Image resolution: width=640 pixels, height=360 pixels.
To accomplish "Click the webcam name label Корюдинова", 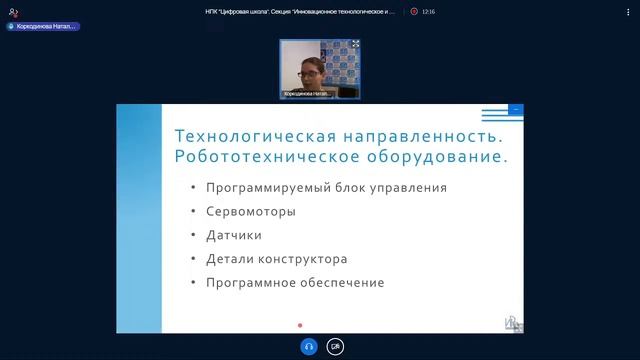I will coord(307,94).
